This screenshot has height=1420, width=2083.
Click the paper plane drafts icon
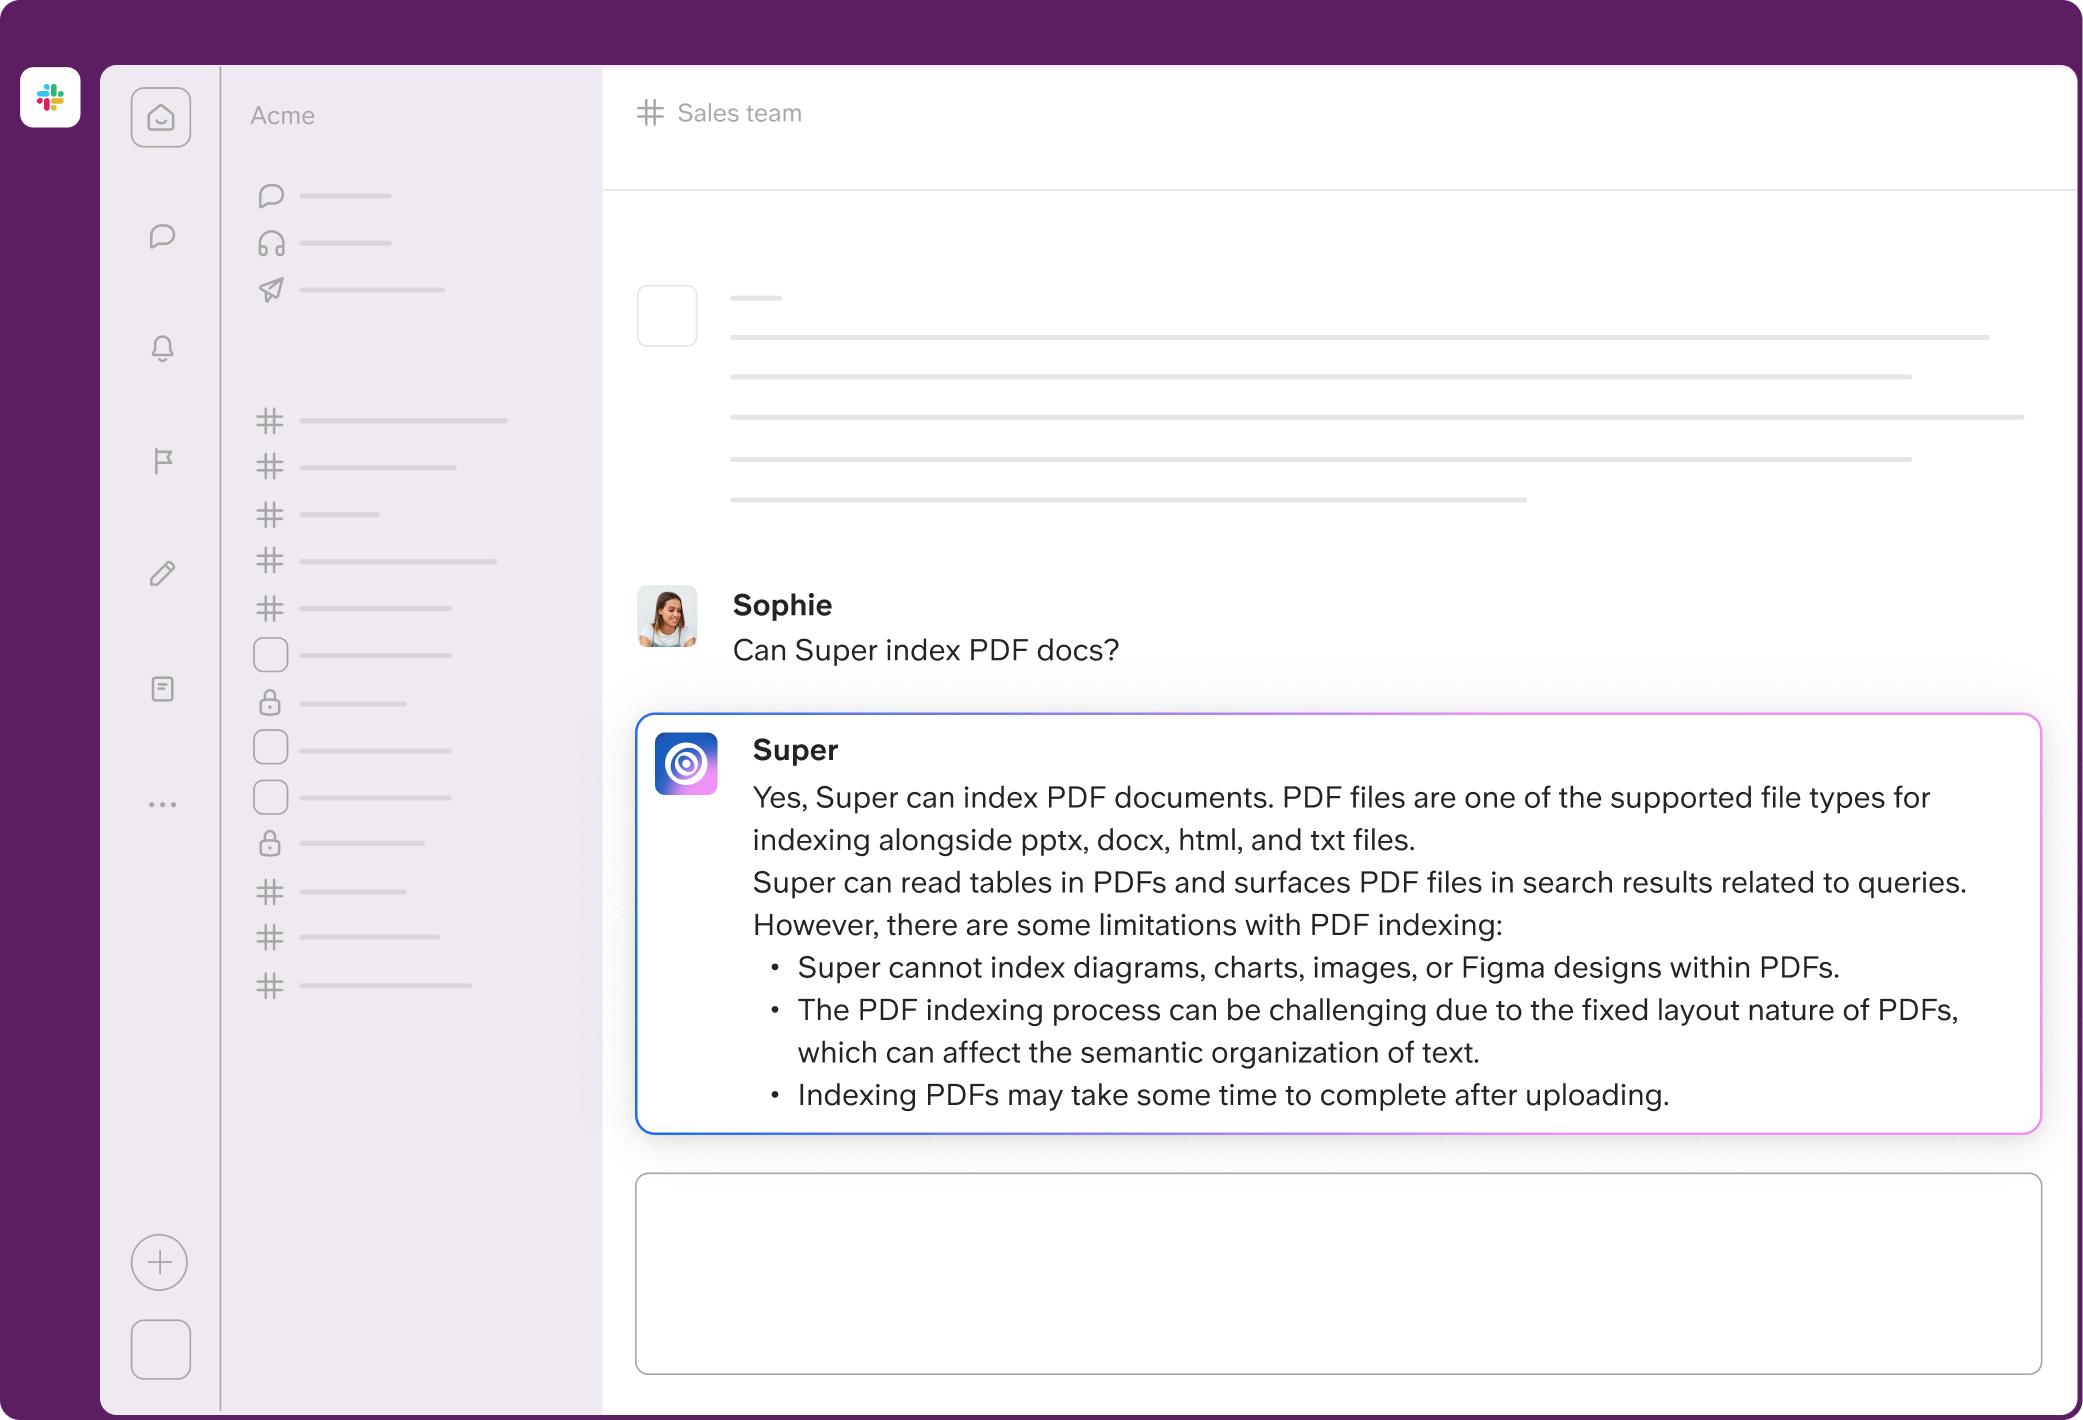tap(271, 290)
